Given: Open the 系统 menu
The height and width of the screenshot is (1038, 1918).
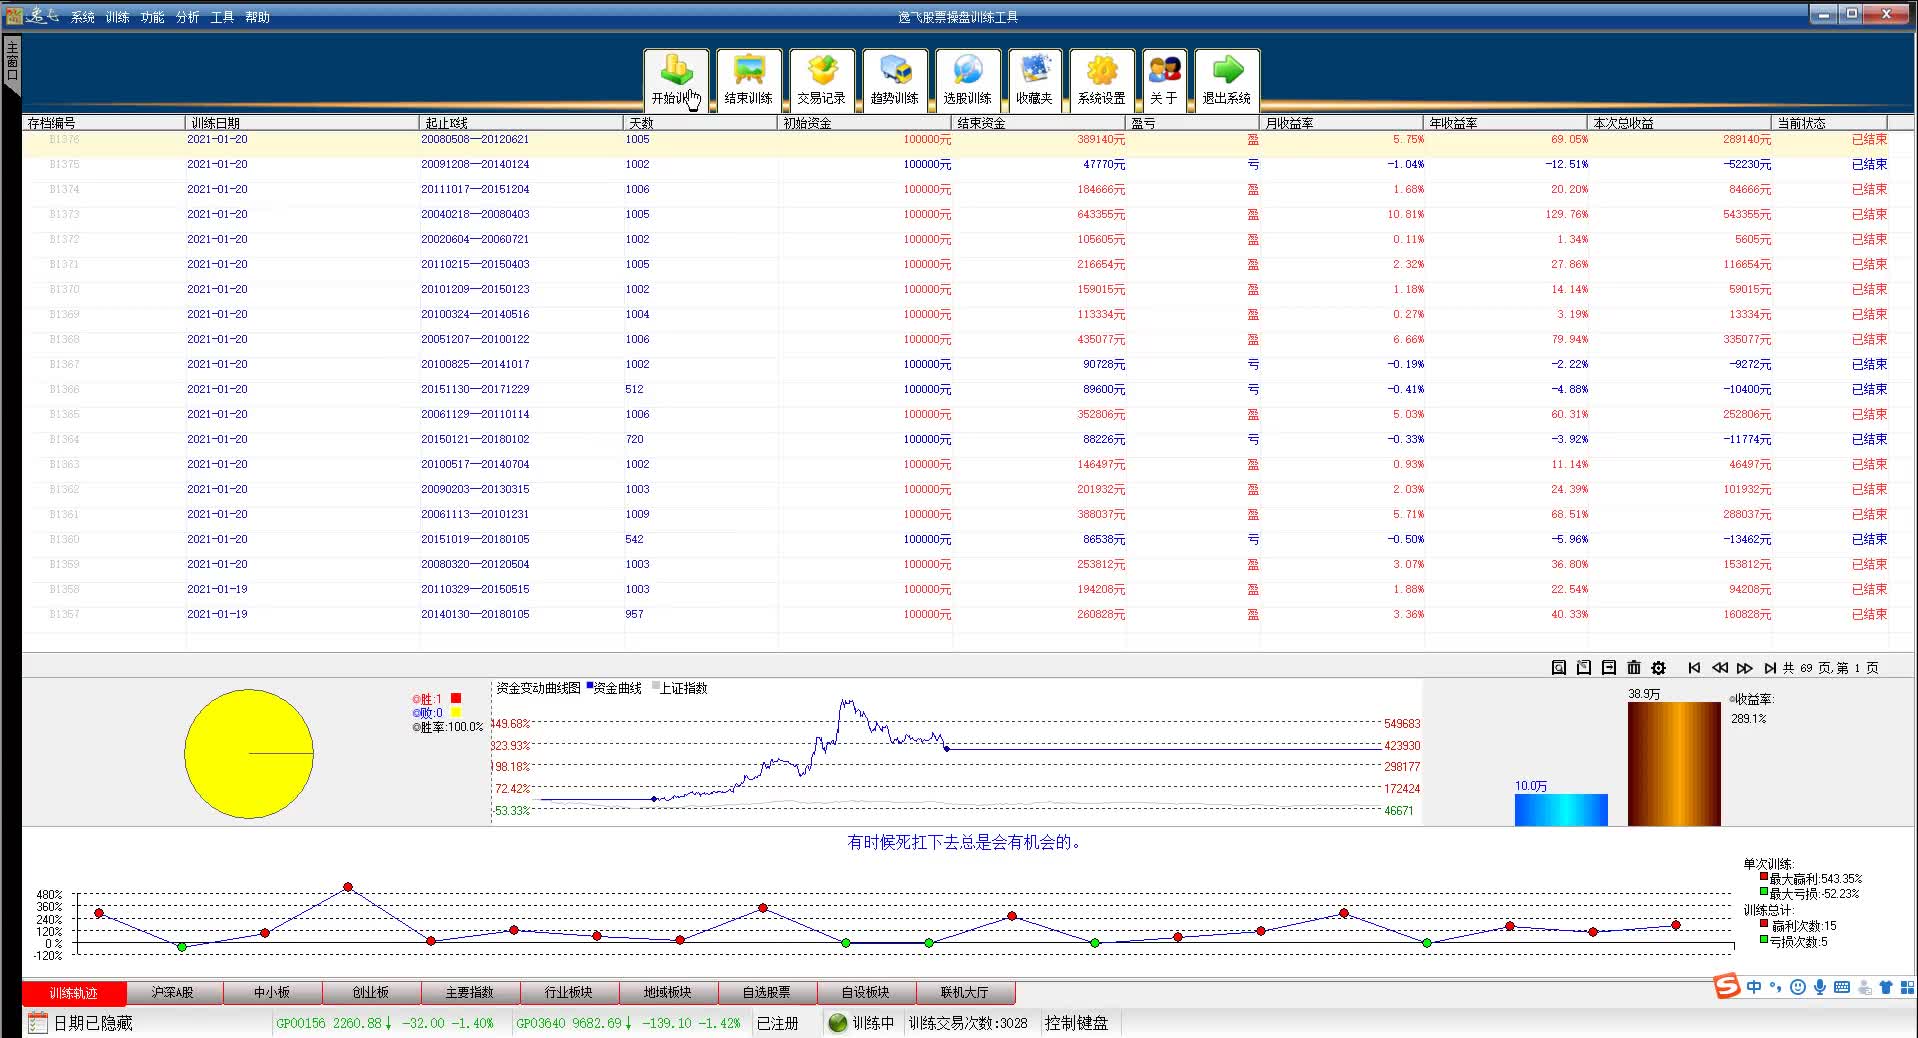Looking at the screenshot, I should [x=83, y=17].
